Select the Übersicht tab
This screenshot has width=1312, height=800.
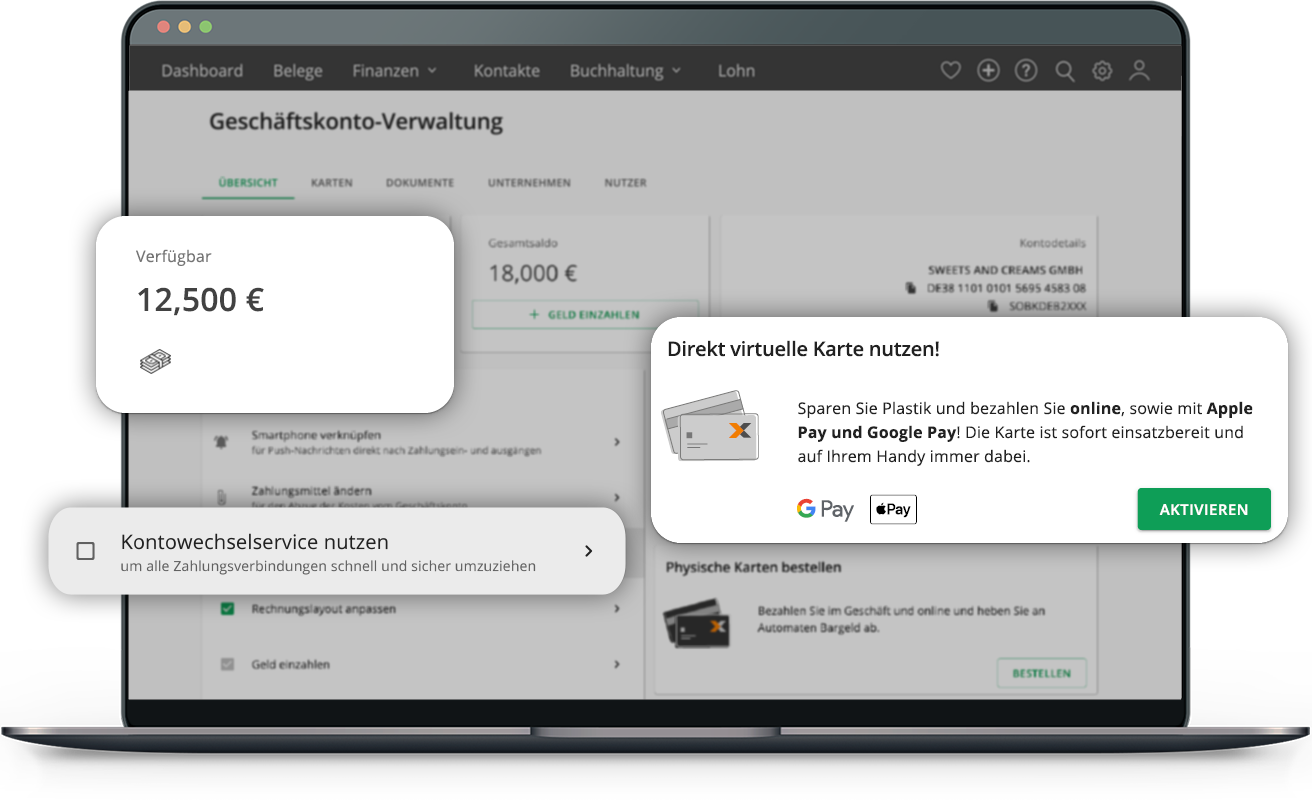coord(248,183)
